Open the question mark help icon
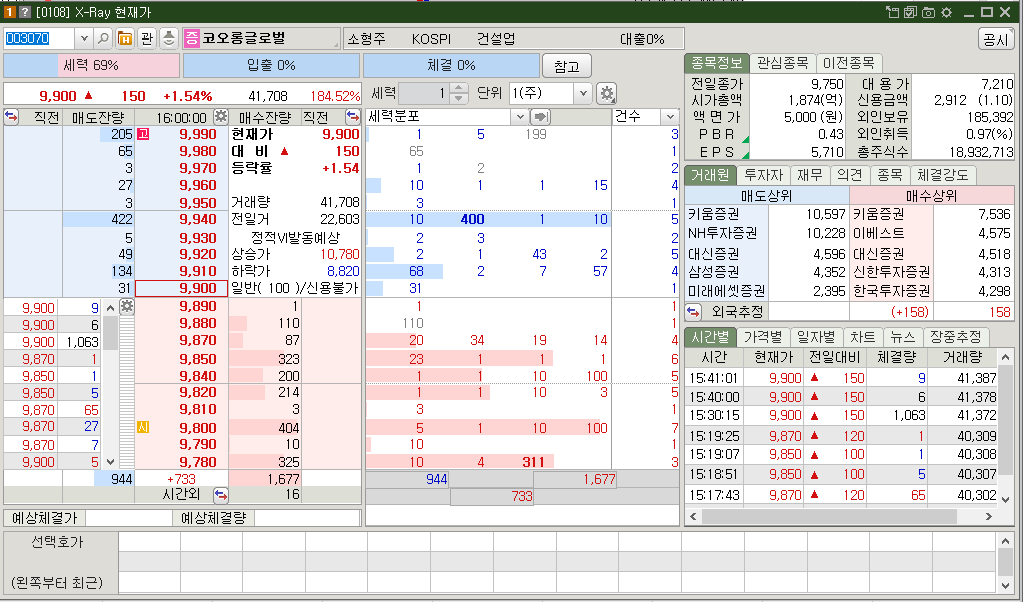The width and height of the screenshot is (1023, 602). (x=24, y=12)
